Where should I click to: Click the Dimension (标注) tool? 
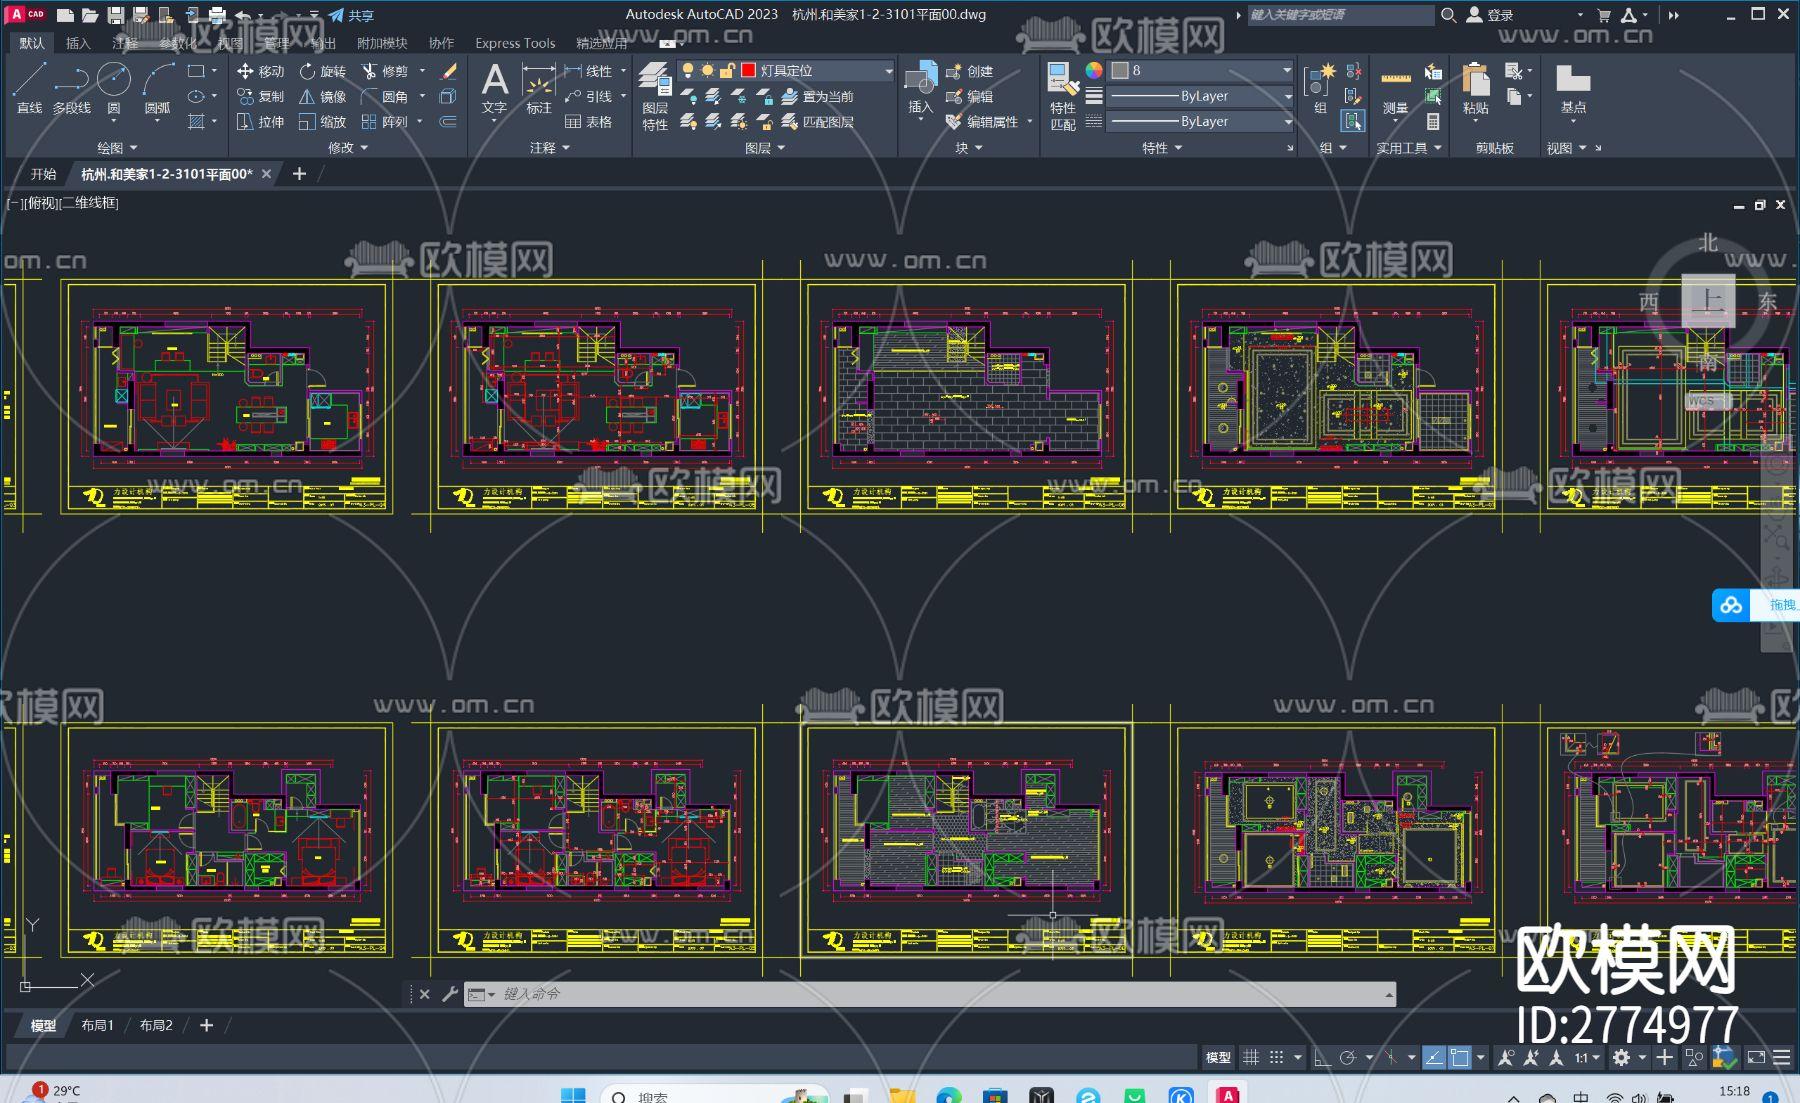coord(538,88)
